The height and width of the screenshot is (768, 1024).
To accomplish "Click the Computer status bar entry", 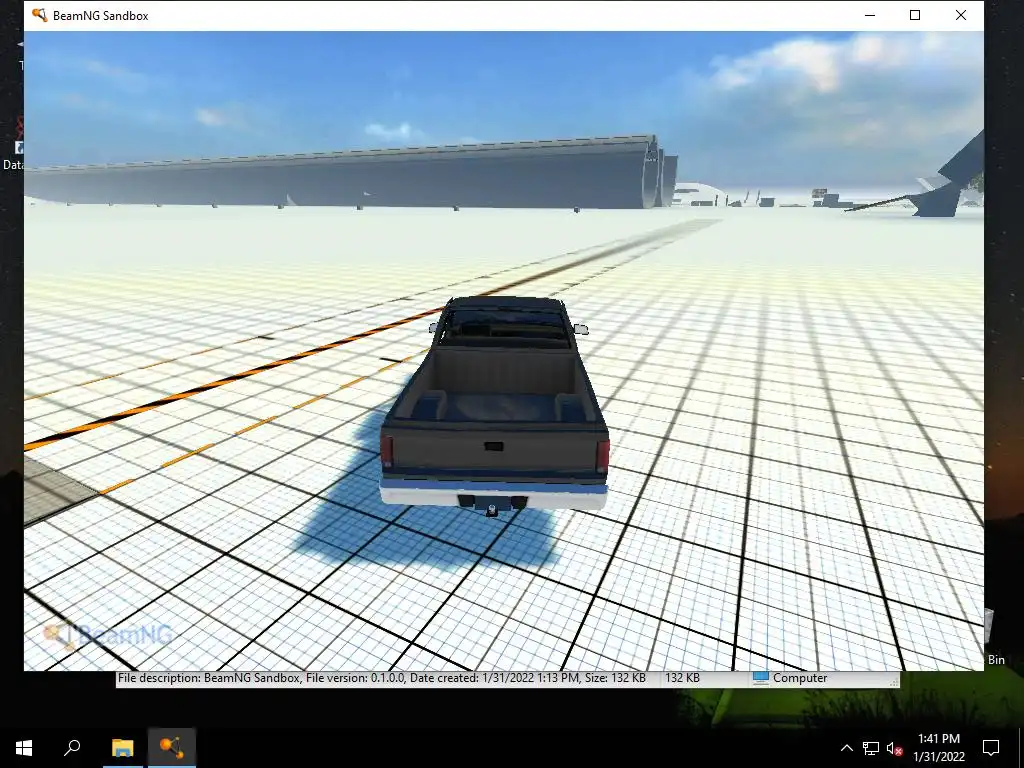I will coord(790,678).
